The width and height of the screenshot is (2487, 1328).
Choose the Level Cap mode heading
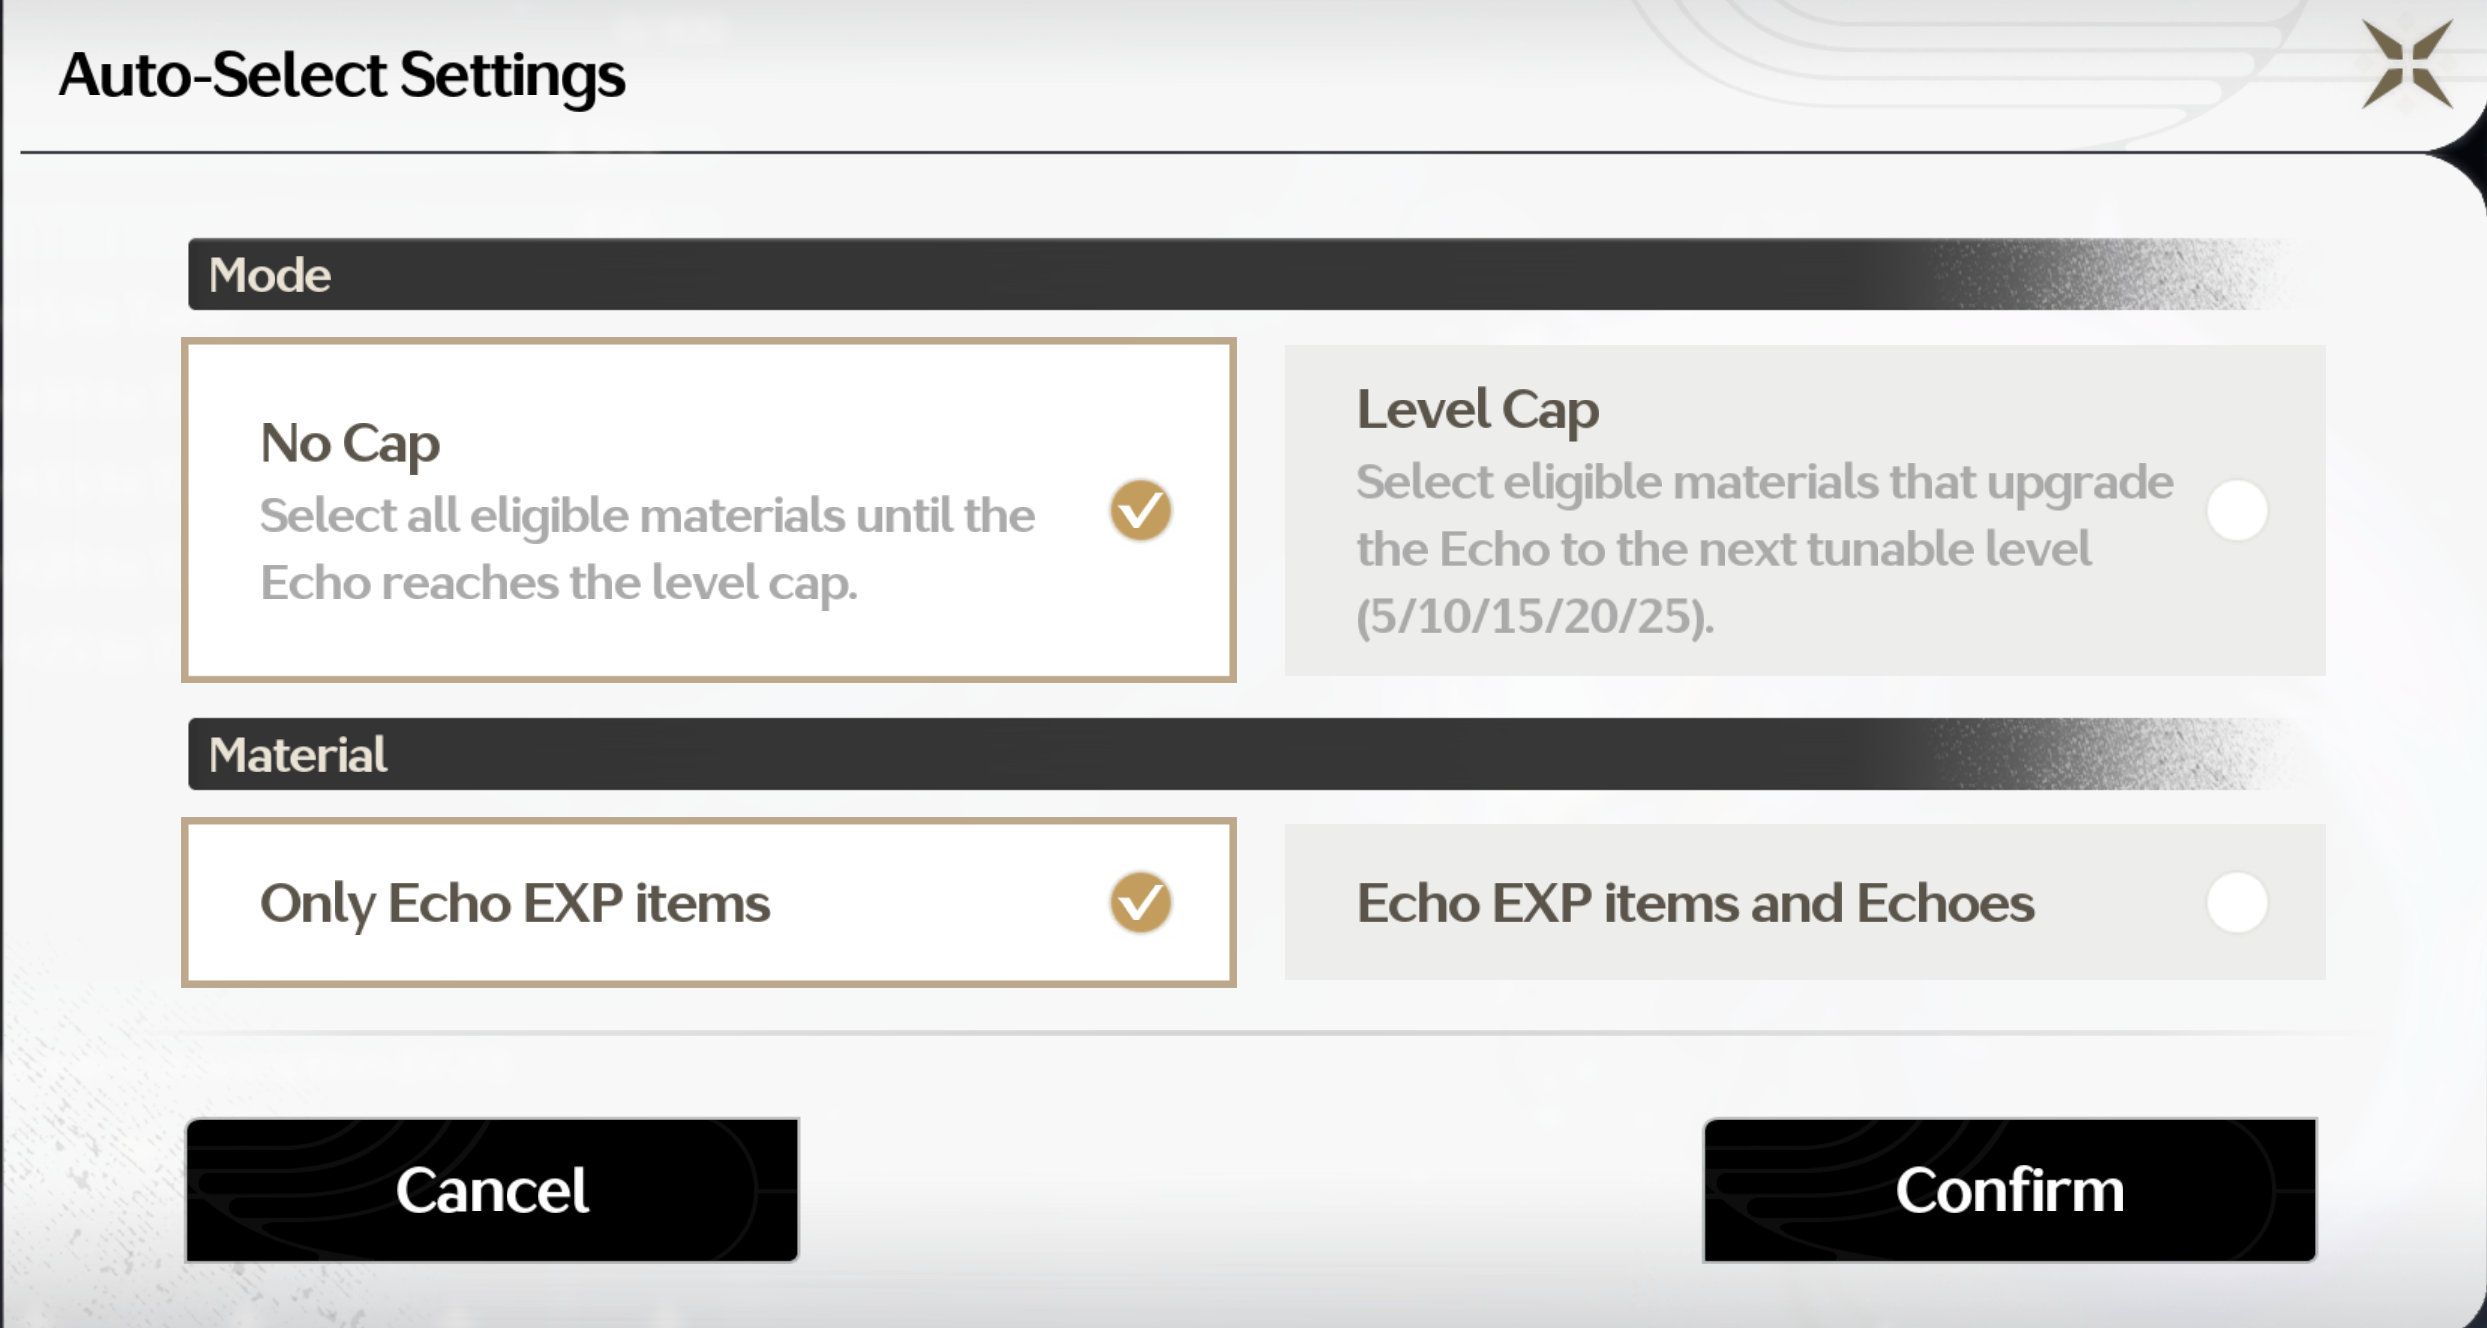1477,410
